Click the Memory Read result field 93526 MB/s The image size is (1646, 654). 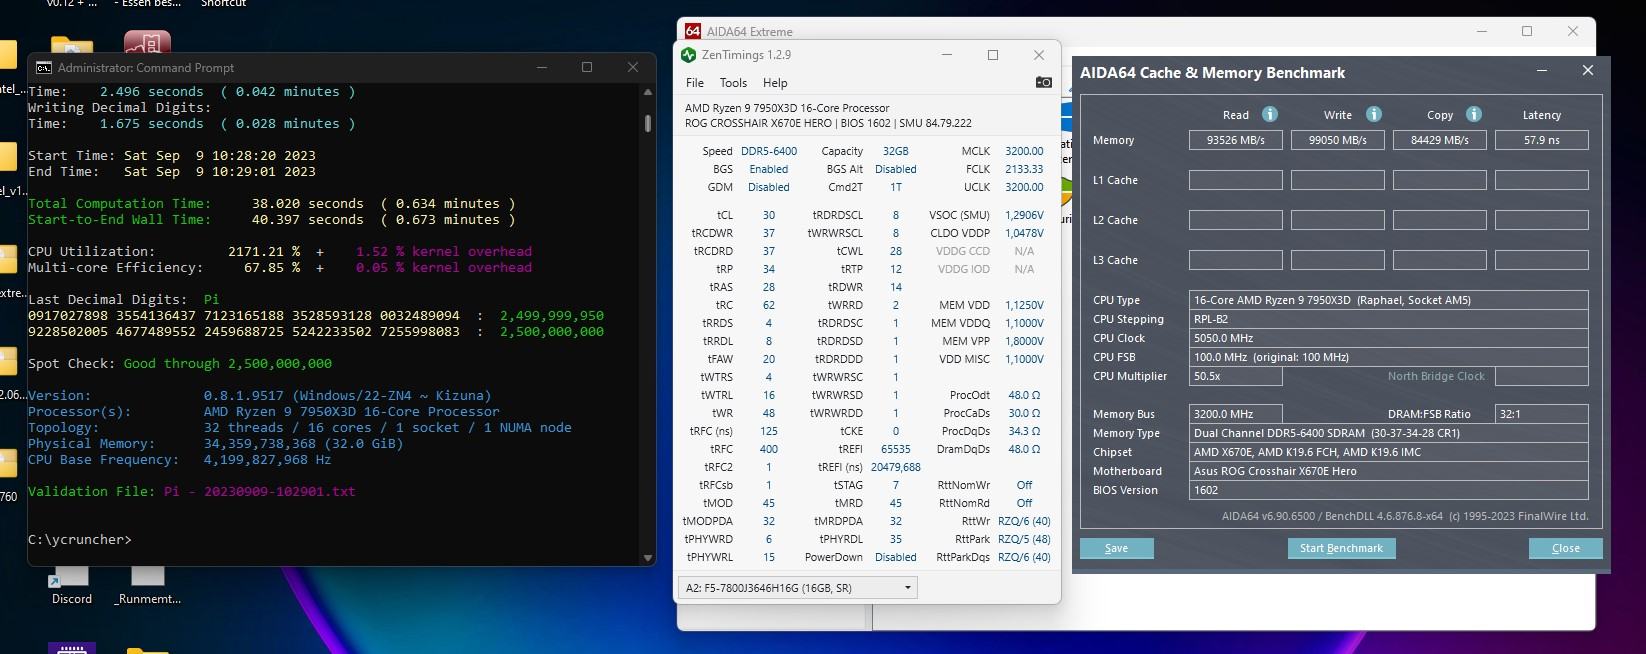pos(1236,140)
